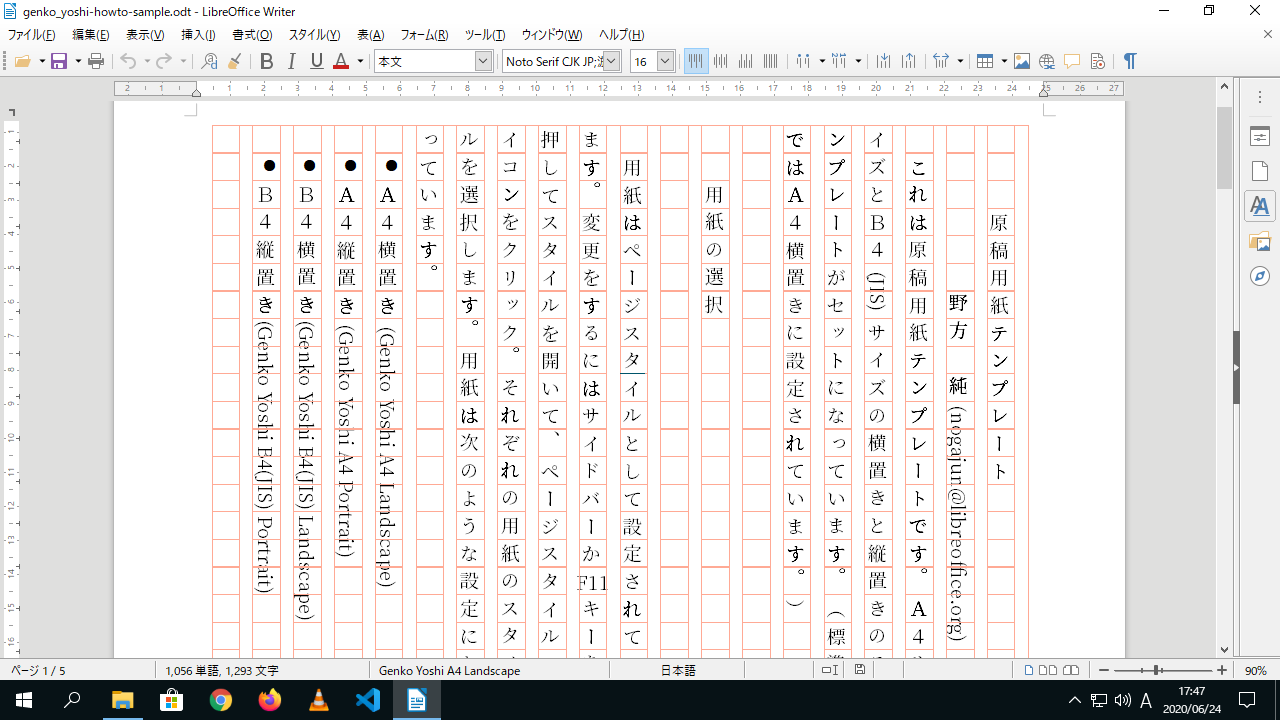Undo the last action
Viewport: 1280px width, 720px height.
pyautogui.click(x=128, y=61)
